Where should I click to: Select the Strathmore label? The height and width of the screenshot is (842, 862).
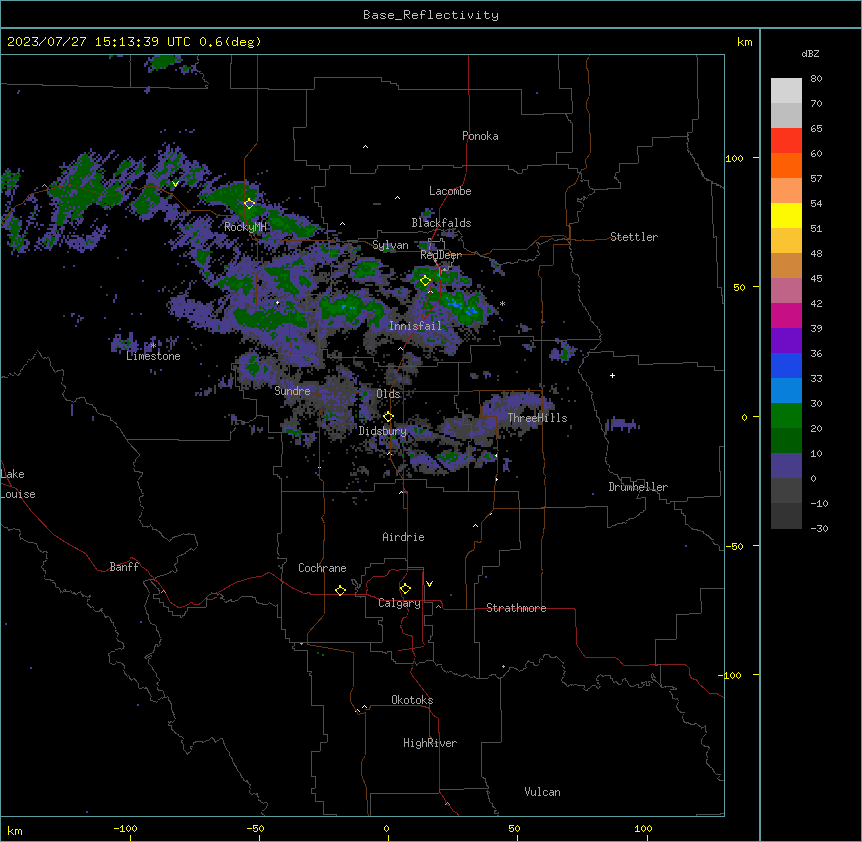pos(516,608)
